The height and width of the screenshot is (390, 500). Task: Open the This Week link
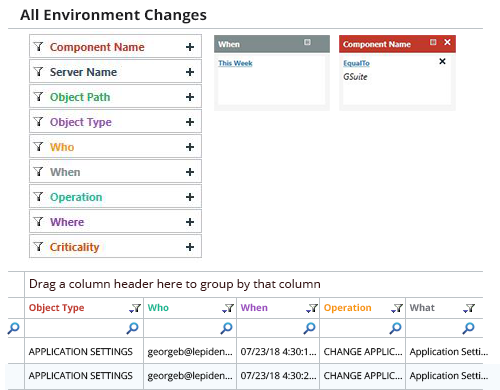[x=235, y=63]
